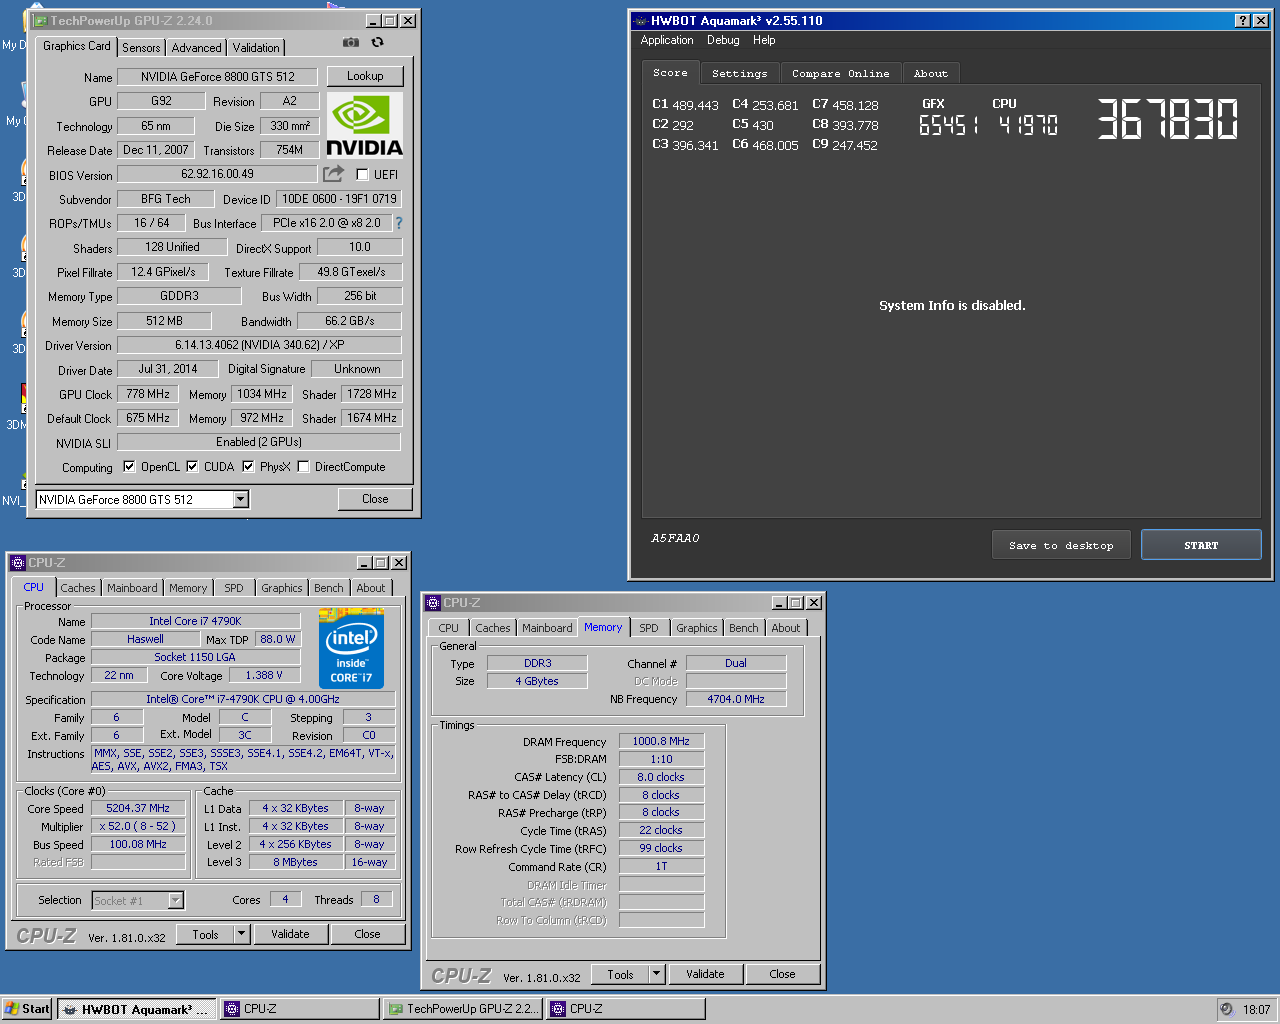Click the GPU Name field in GPU-Z
This screenshot has height=1024, width=1280.
218,76
